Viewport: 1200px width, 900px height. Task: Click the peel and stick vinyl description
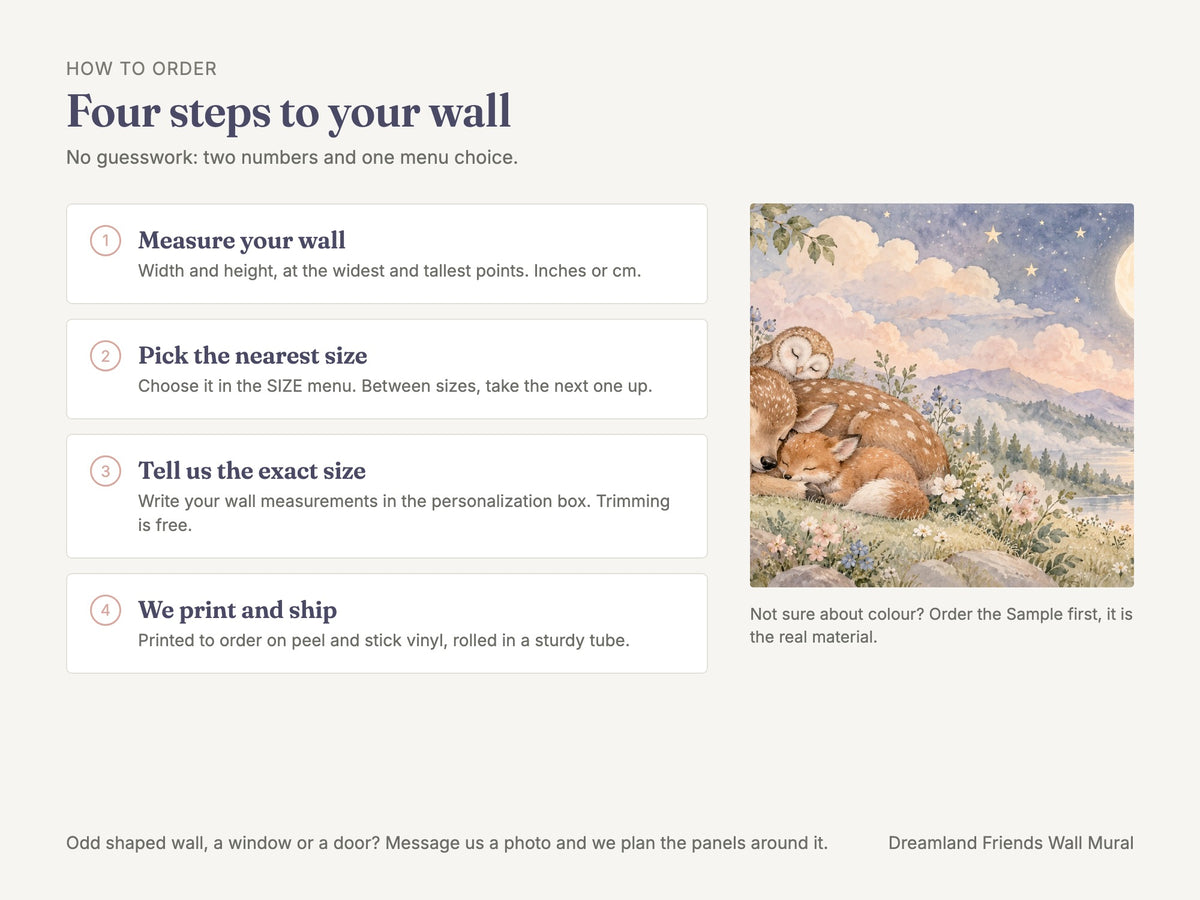pyautogui.click(x=384, y=640)
